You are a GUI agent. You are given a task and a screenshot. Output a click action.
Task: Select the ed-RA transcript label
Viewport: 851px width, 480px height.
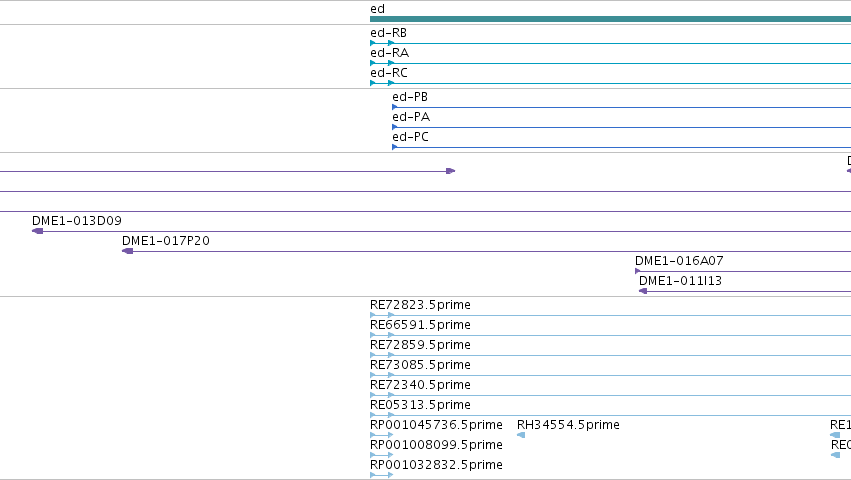pos(389,53)
